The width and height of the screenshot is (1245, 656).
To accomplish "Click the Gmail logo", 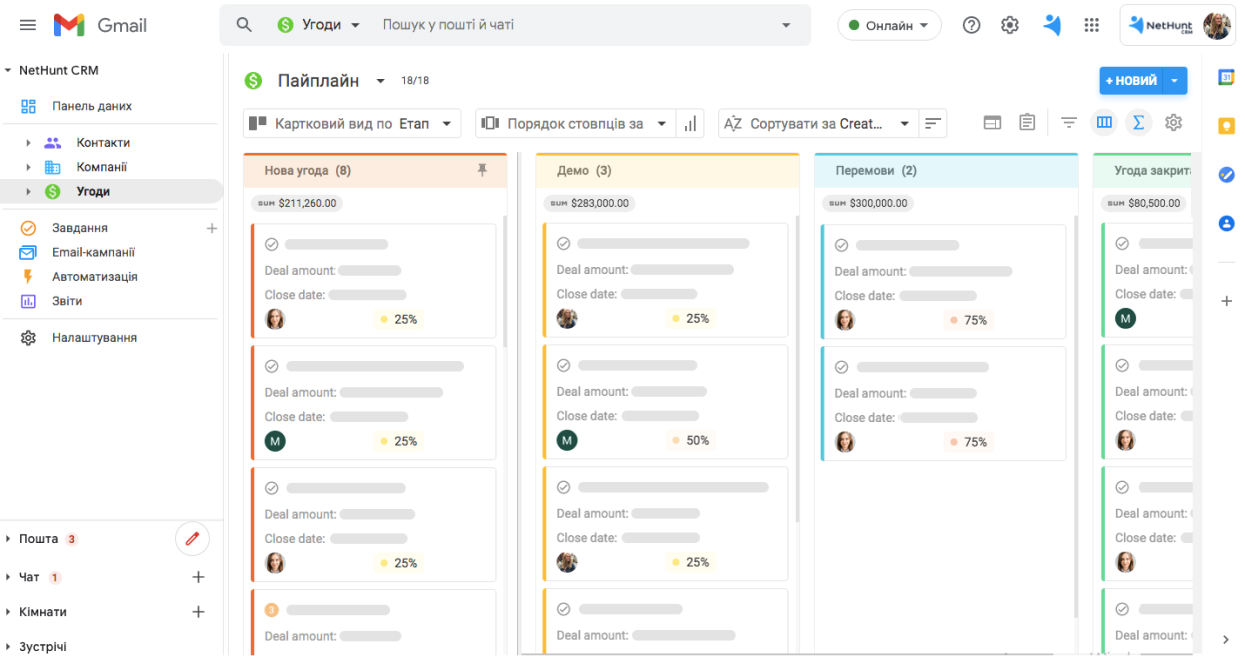I will (100, 25).
